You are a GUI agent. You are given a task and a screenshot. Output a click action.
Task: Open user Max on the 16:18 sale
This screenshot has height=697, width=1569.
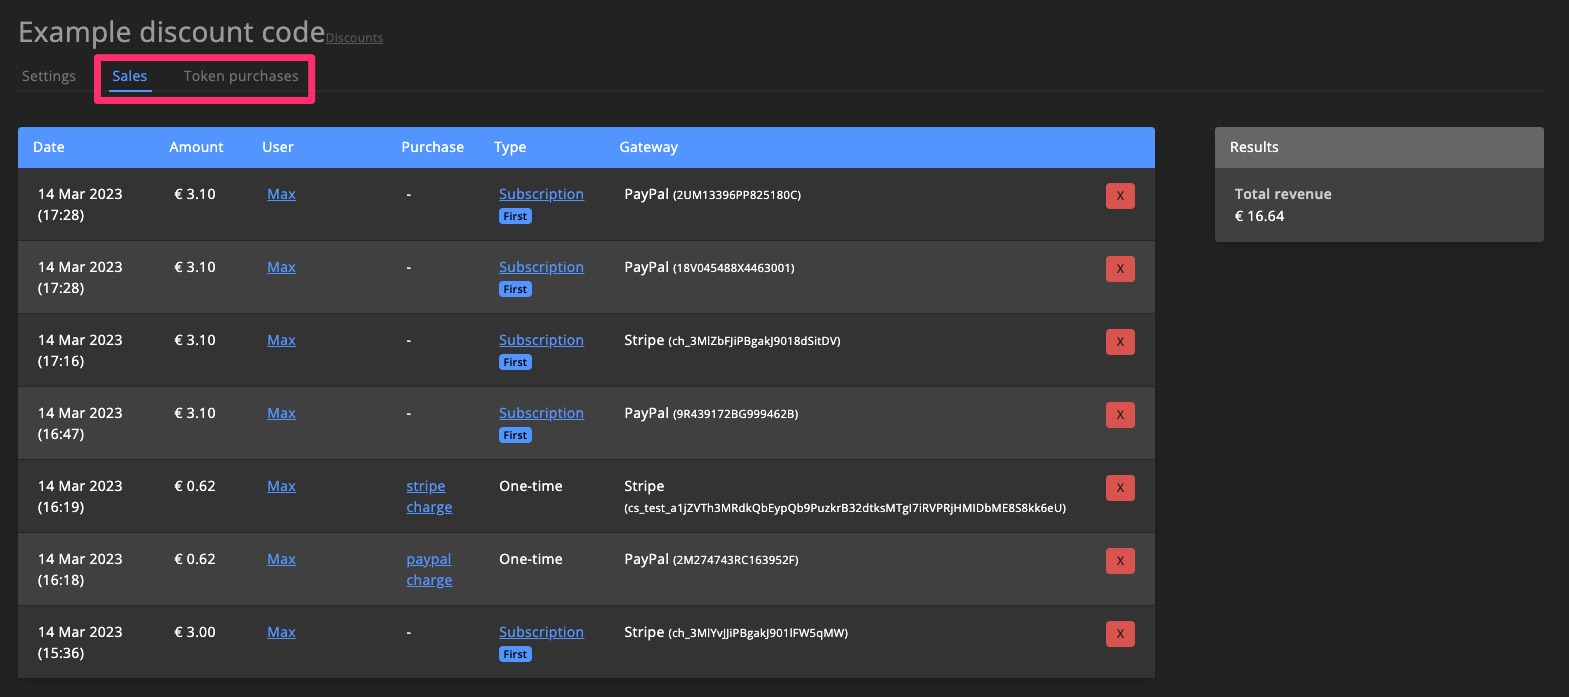(x=281, y=559)
